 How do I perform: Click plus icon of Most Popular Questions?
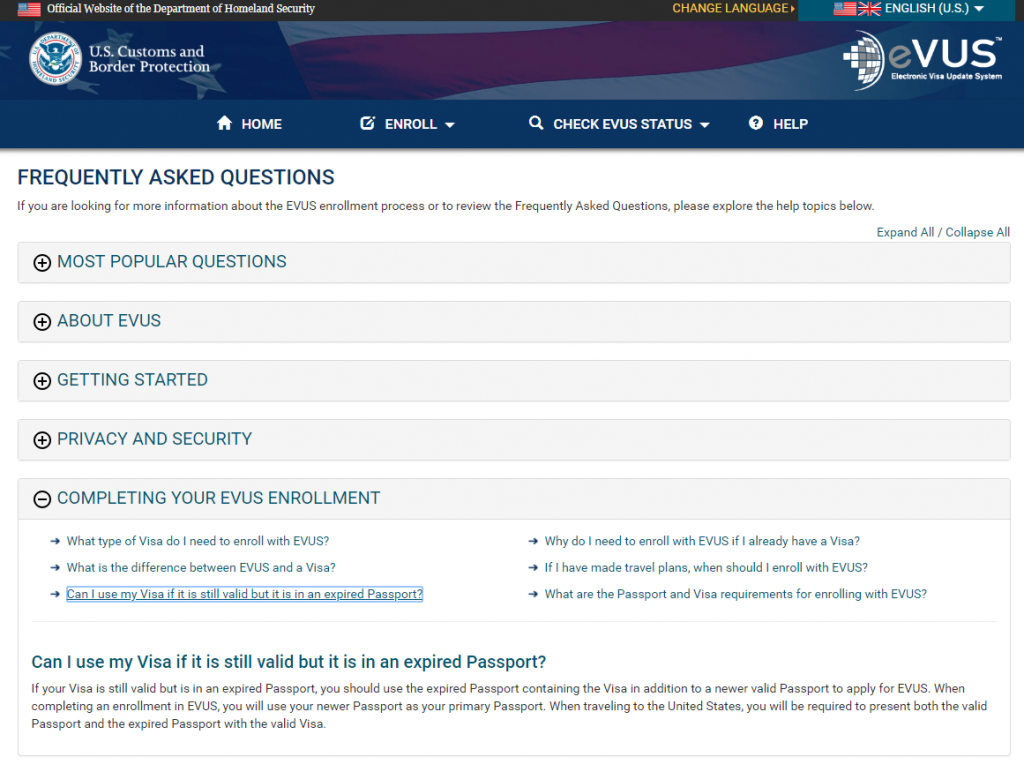42,263
